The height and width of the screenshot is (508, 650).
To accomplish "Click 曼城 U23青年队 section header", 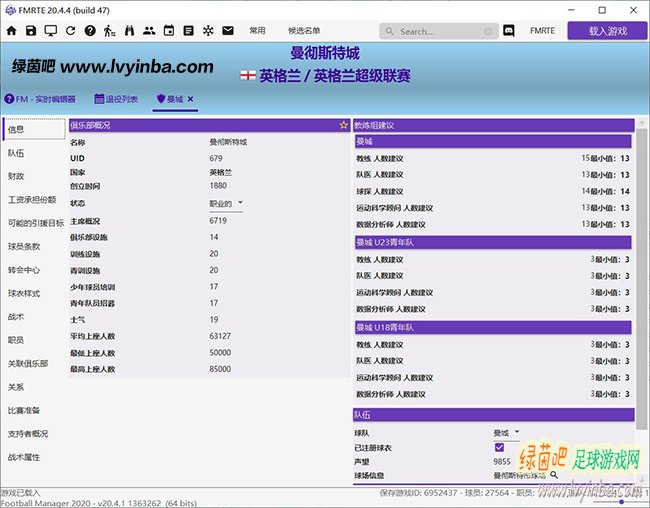I will pyautogui.click(x=493, y=243).
